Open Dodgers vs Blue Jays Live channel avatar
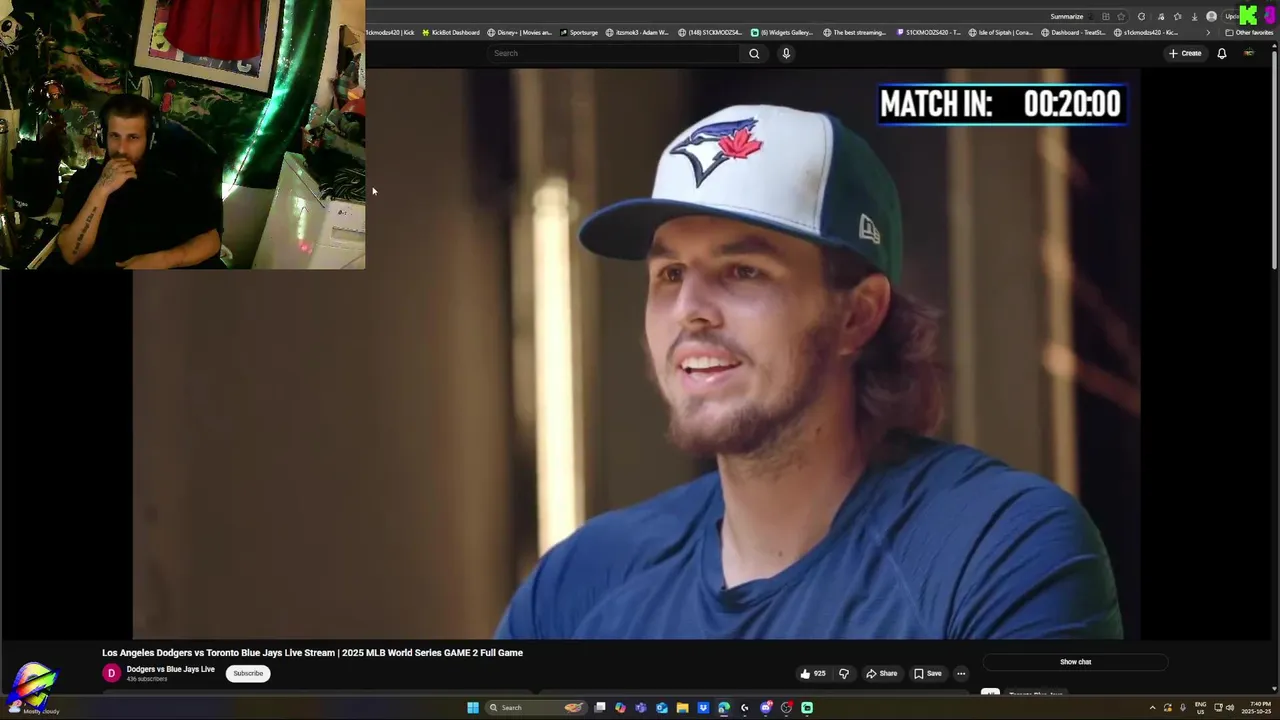This screenshot has height=720, width=1280. pyautogui.click(x=112, y=673)
